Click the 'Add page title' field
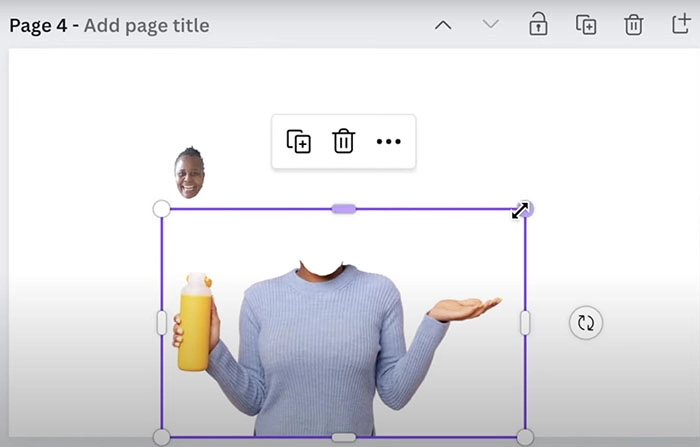Screen dimensions: 700x447 147,25
